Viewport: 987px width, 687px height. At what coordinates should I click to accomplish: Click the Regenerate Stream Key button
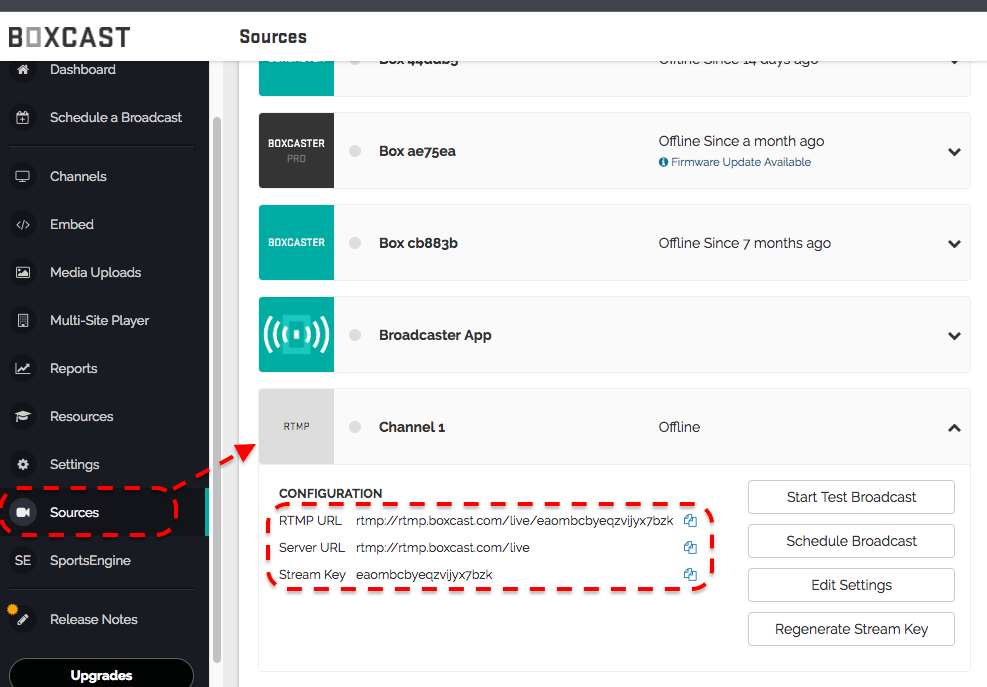[851, 629]
